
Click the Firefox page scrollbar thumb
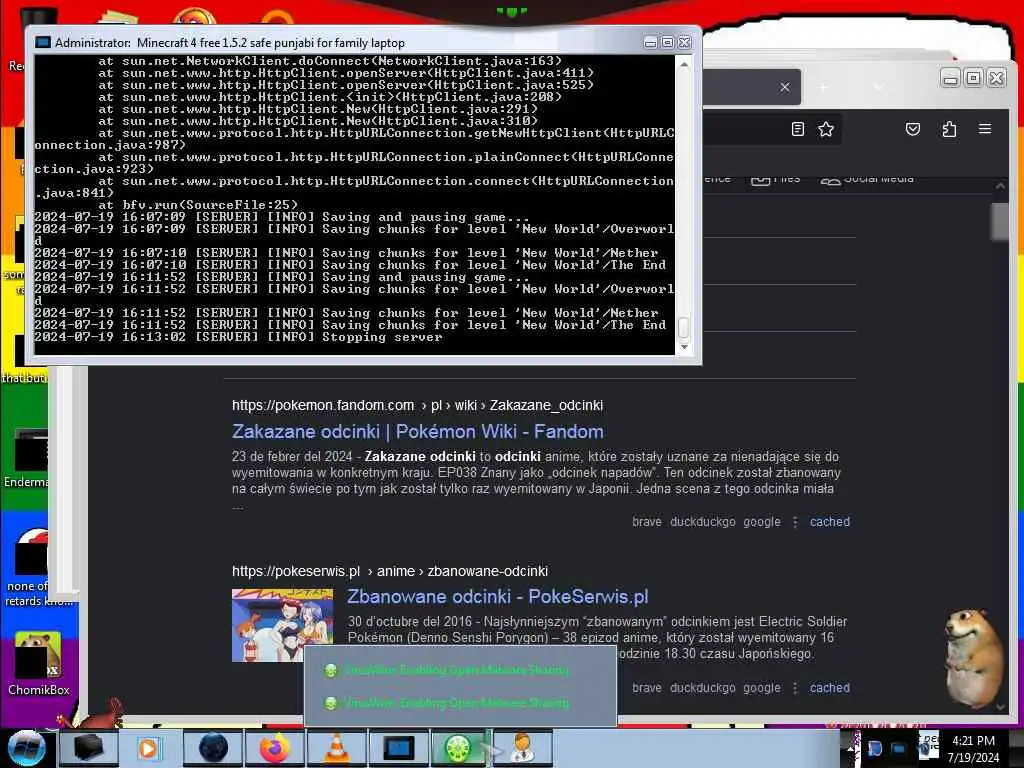tap(1000, 221)
